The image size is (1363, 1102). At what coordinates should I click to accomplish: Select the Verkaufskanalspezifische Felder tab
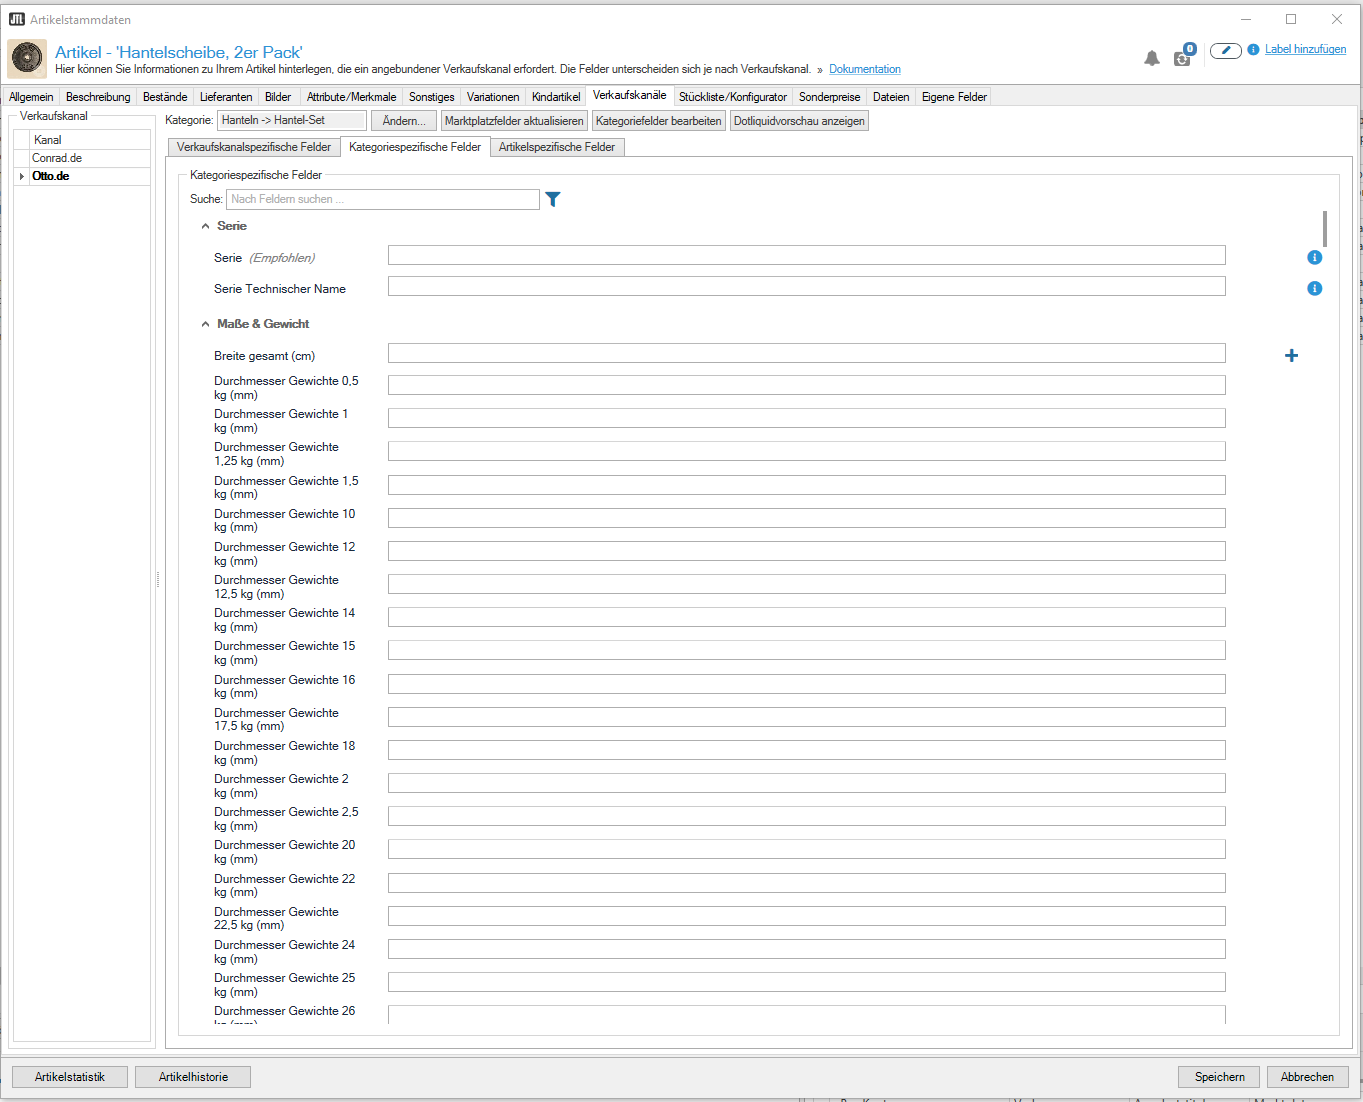pos(254,147)
